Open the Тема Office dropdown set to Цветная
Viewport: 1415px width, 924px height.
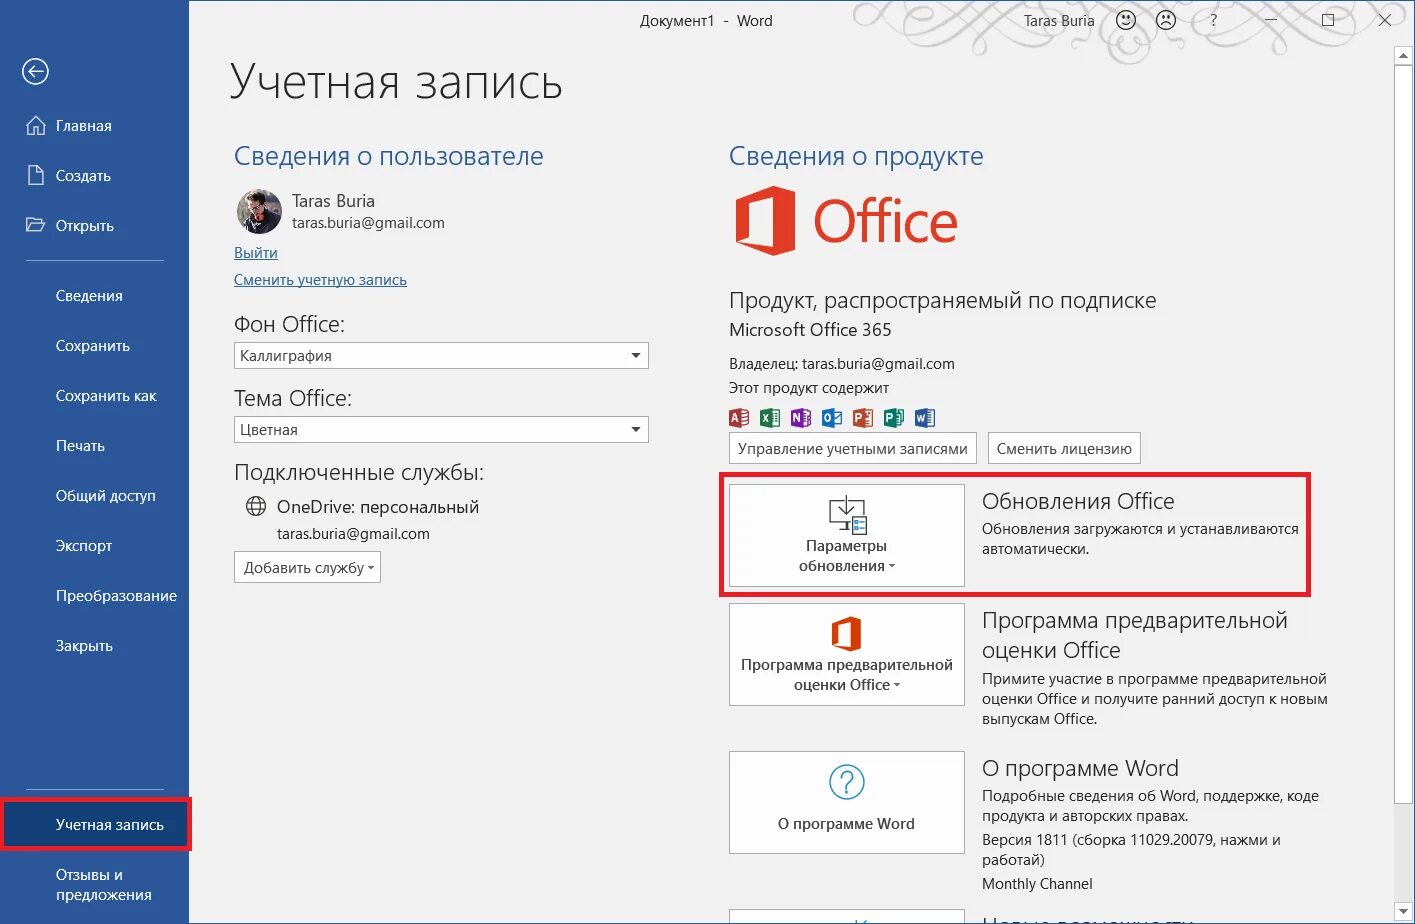tap(441, 429)
